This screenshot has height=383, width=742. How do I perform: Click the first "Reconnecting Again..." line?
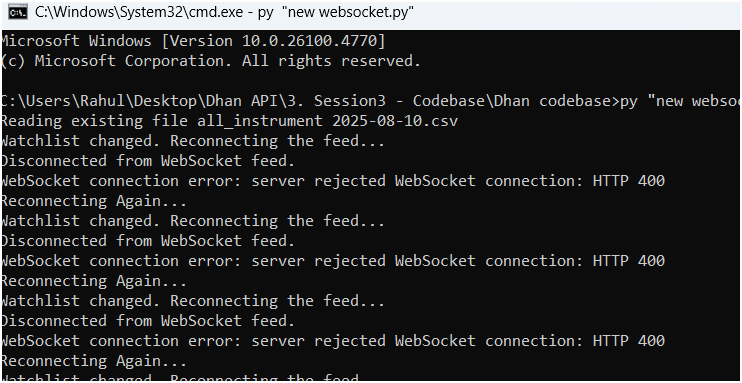94,201
